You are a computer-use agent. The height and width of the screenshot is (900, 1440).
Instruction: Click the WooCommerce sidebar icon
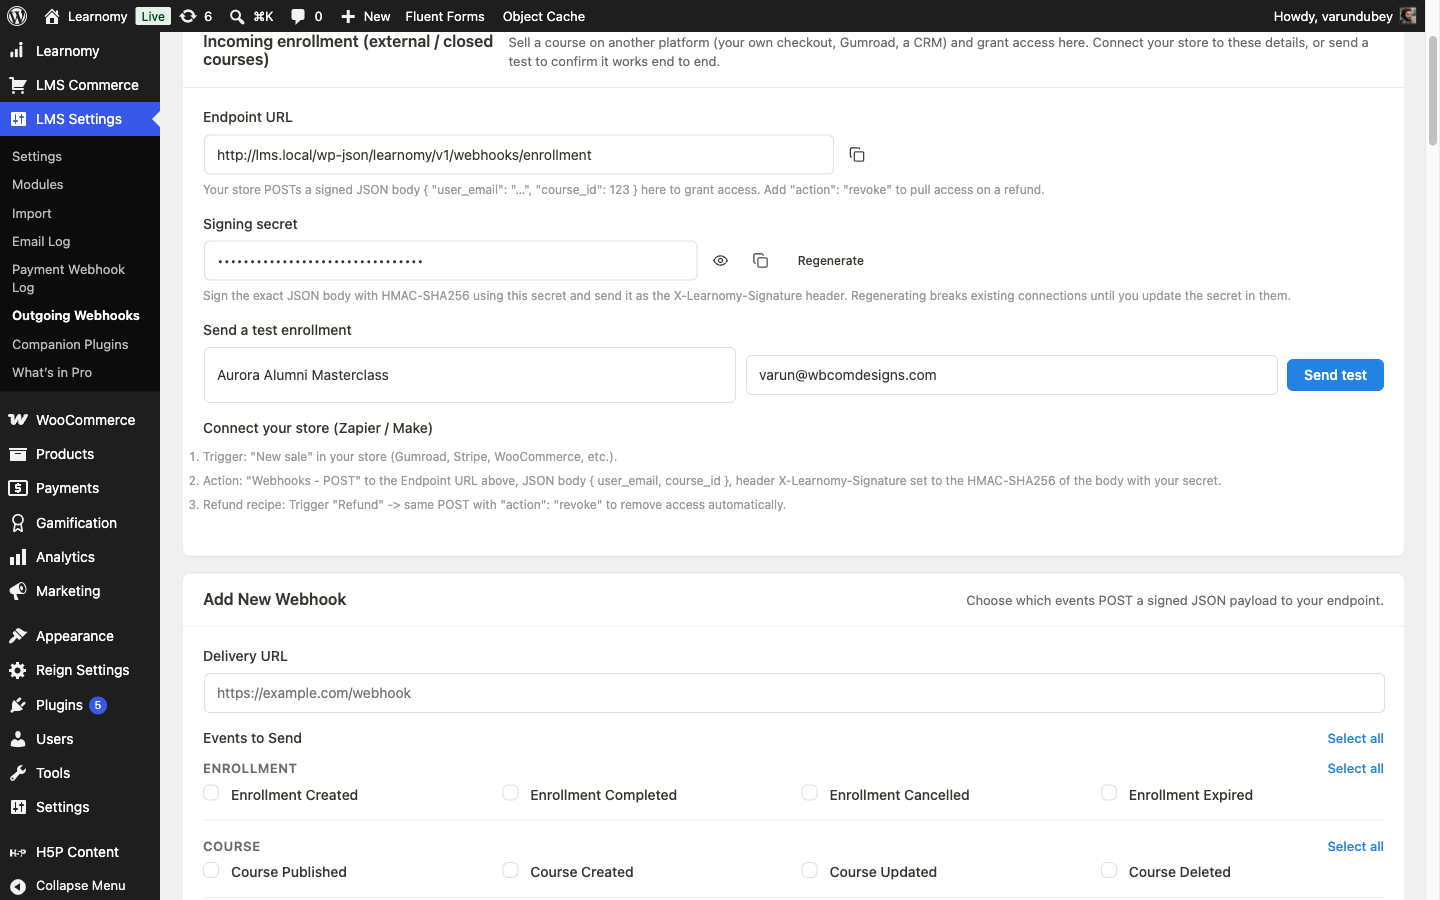pos(18,420)
